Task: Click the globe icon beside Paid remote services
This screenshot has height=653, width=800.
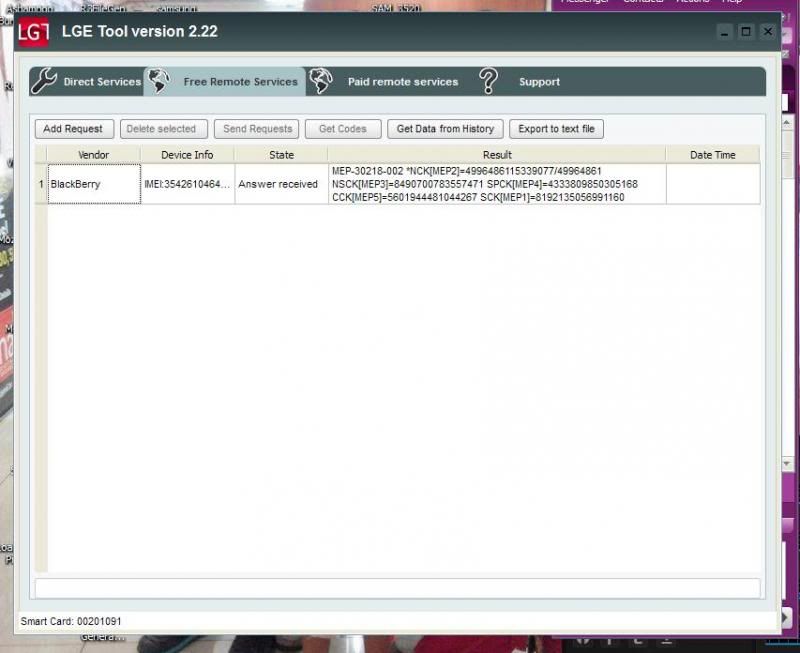Action: click(321, 81)
